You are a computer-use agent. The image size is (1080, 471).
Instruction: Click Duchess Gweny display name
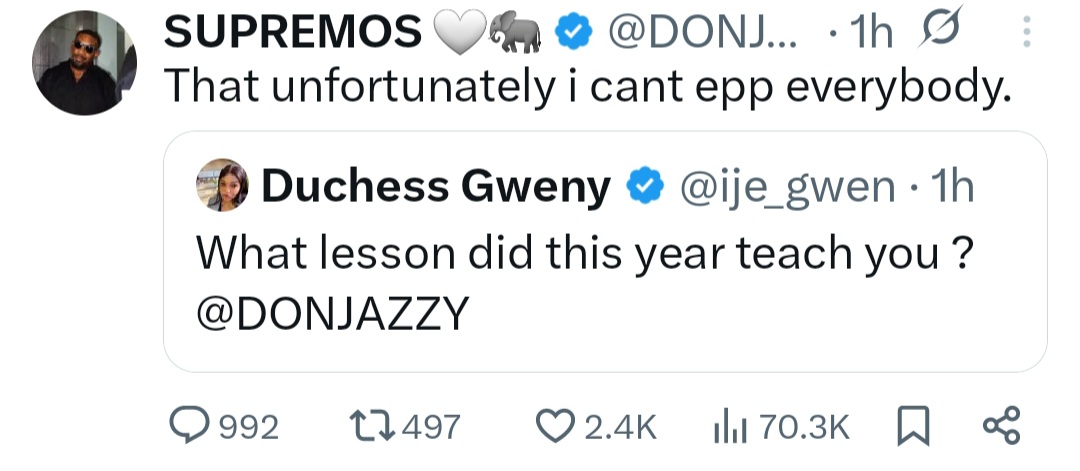pos(435,186)
